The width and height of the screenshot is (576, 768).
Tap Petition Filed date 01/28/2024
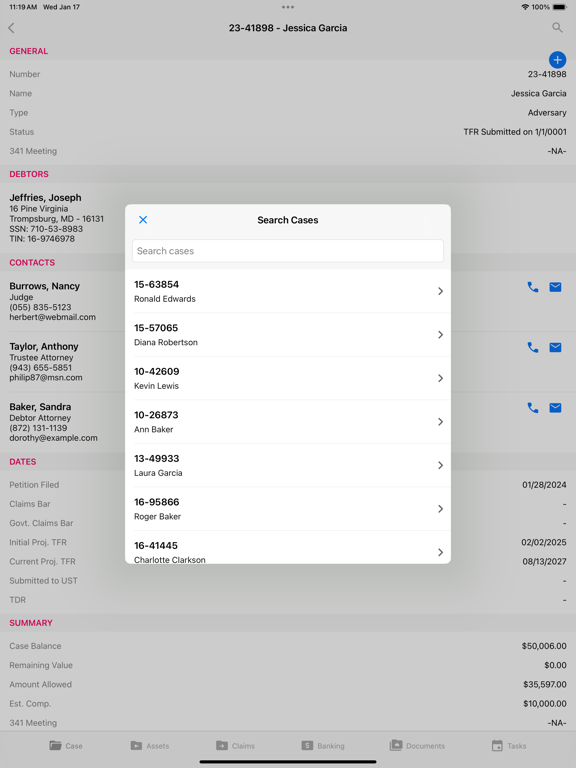point(544,484)
